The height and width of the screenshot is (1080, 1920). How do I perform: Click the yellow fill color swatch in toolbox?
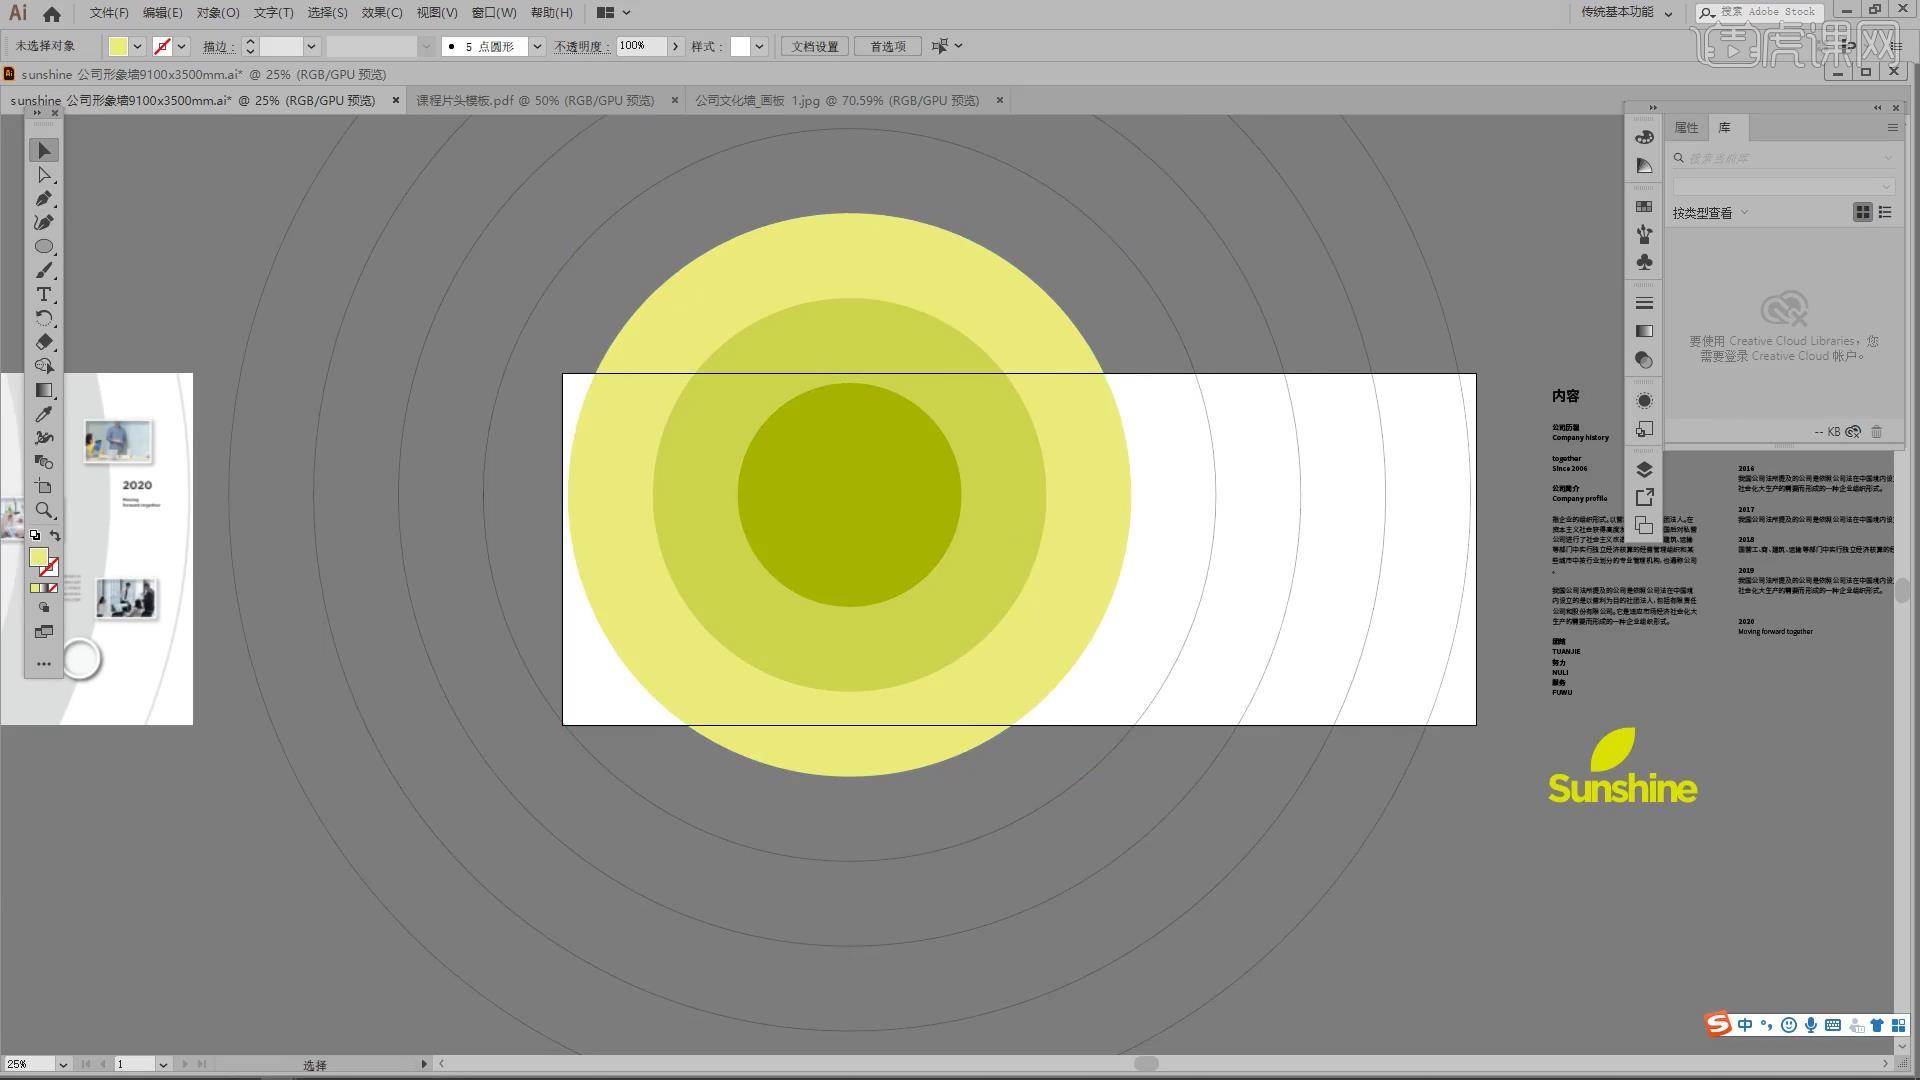coord(38,557)
